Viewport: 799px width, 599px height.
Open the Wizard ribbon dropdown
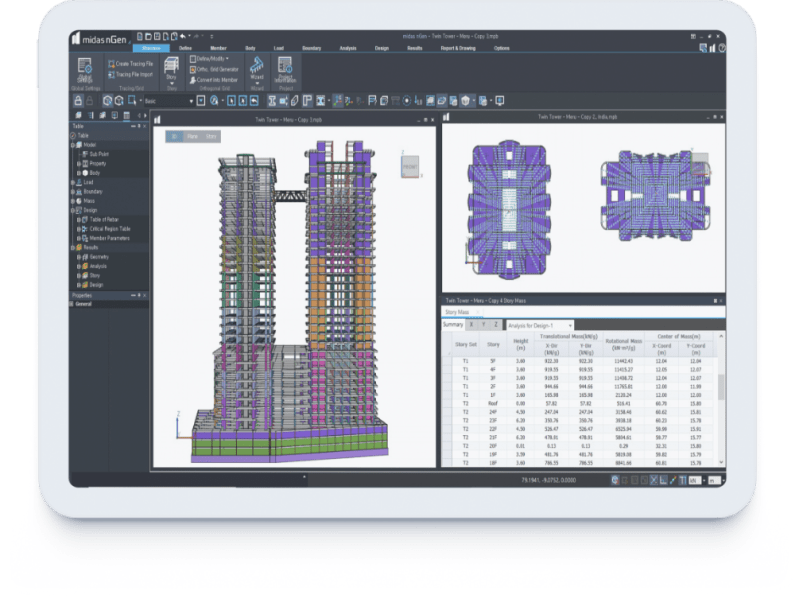(257, 71)
